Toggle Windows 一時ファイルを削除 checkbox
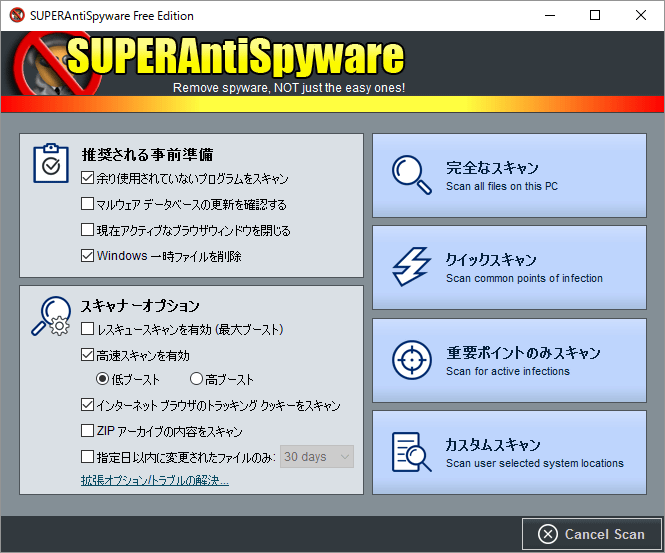Screen dimensions: 665x553 coord(87,255)
